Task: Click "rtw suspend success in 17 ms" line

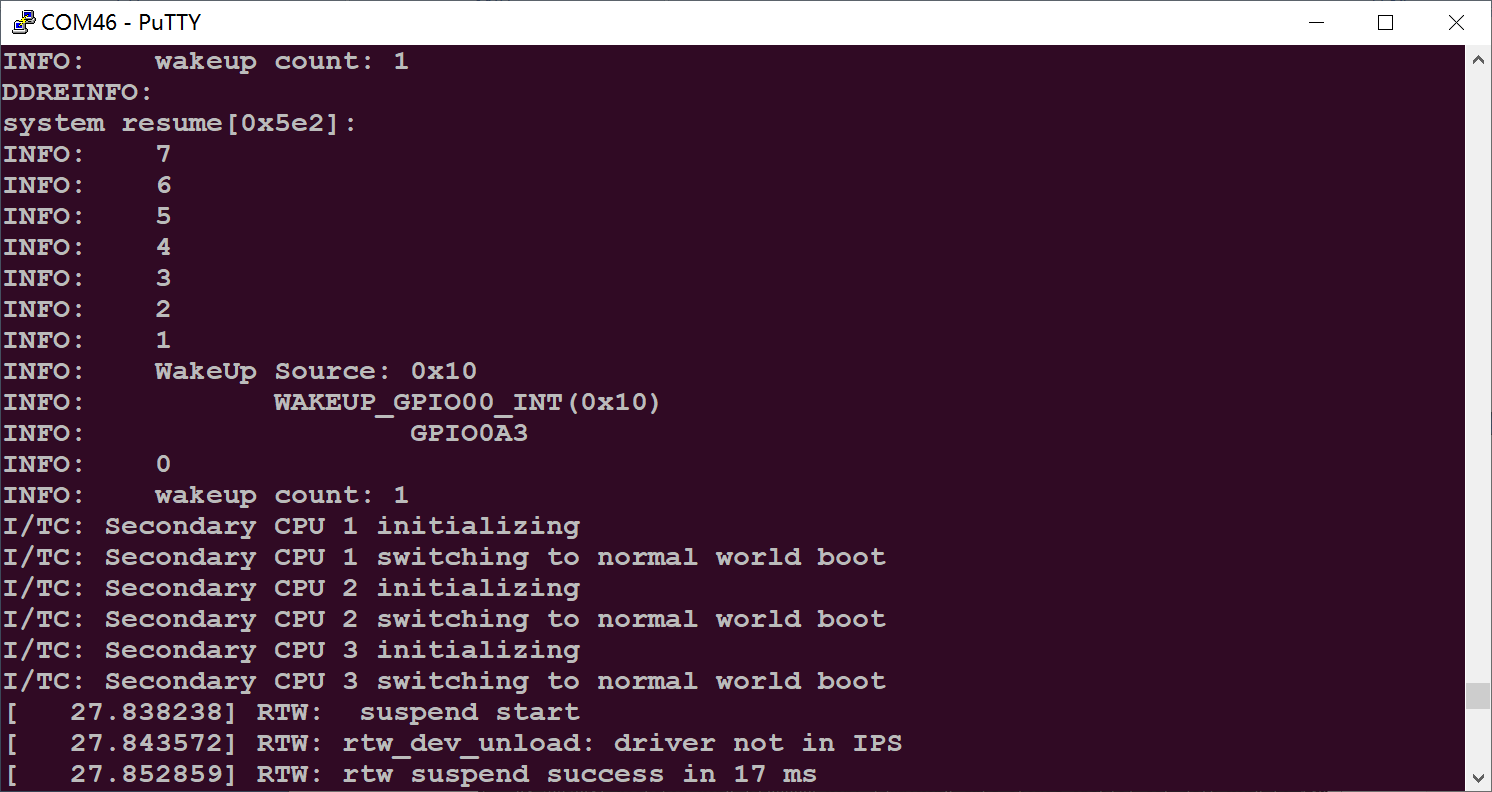Action: tap(580, 775)
